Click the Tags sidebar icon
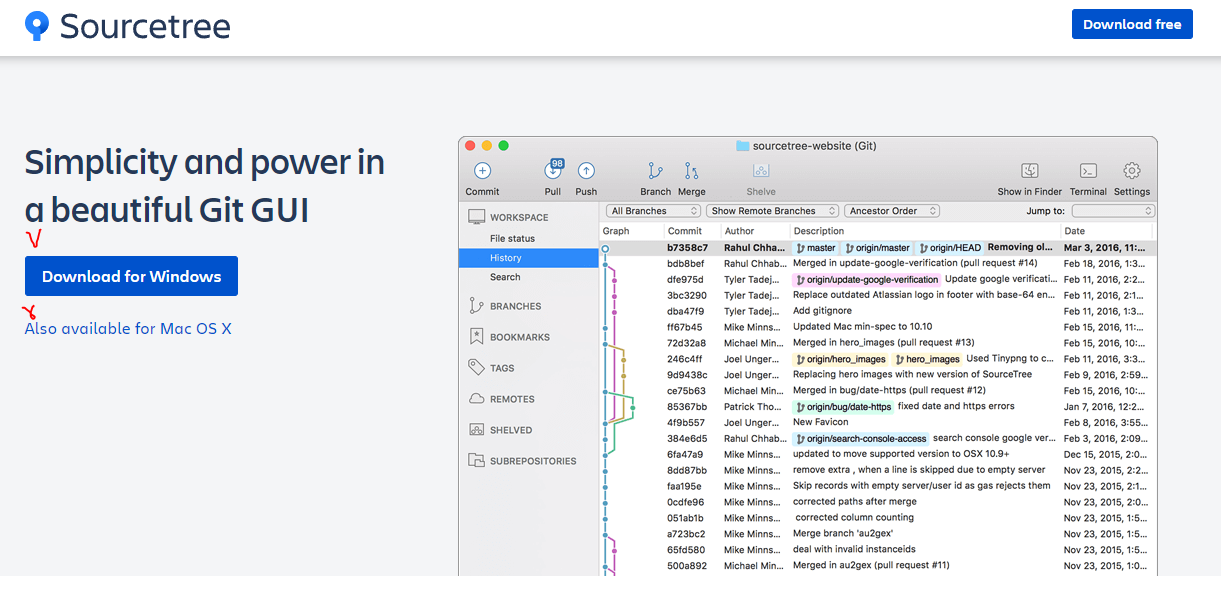The image size is (1221, 604). pos(476,368)
